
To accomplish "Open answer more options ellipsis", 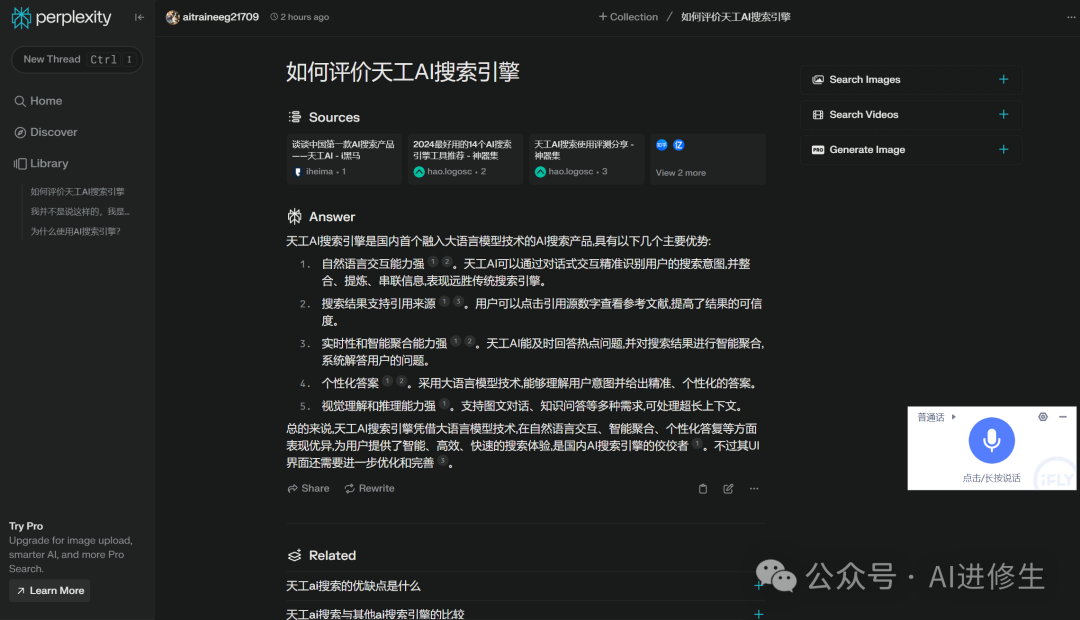I will pyautogui.click(x=754, y=488).
